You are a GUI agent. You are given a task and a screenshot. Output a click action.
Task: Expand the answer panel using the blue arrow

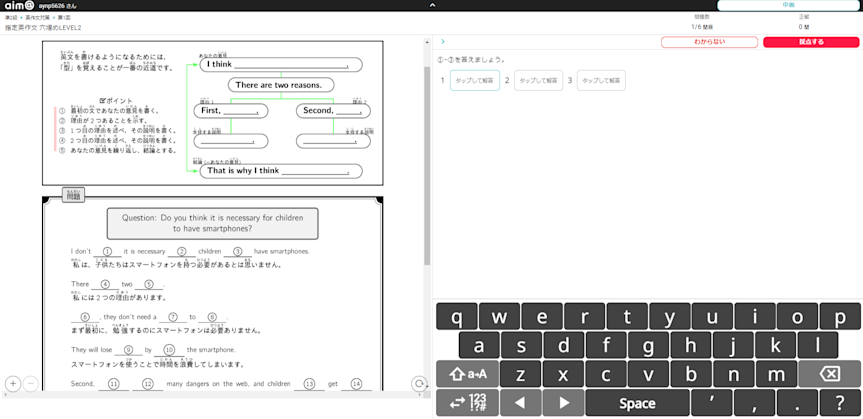point(443,42)
